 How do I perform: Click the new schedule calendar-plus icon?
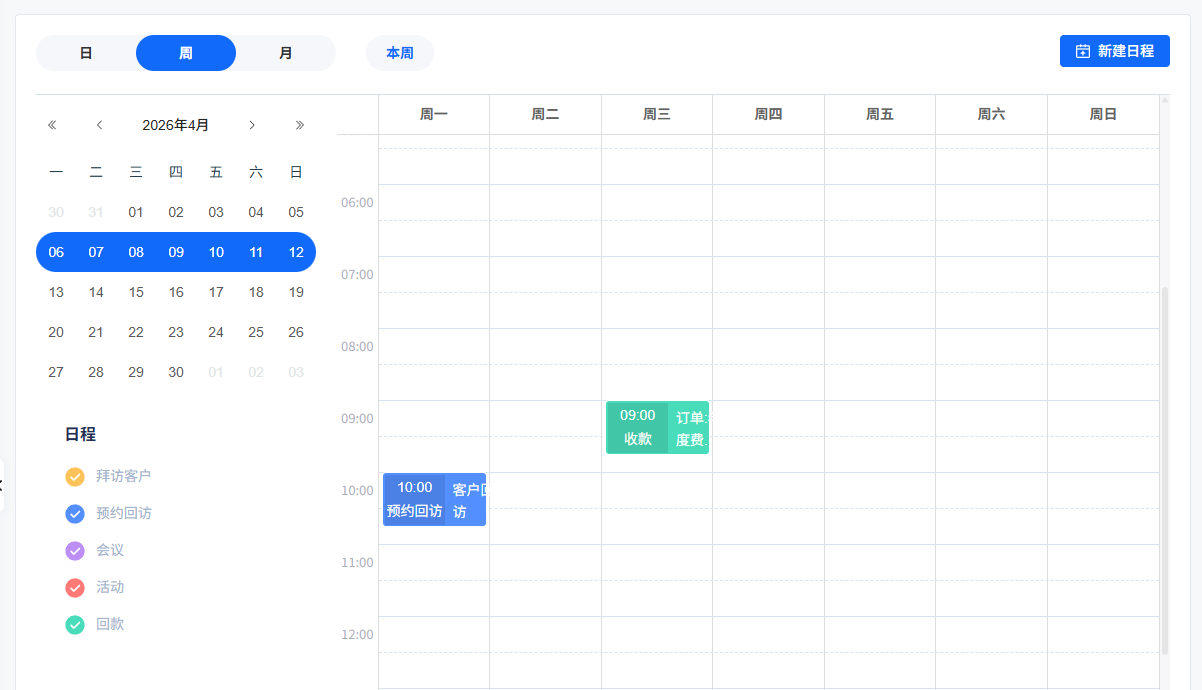1082,51
